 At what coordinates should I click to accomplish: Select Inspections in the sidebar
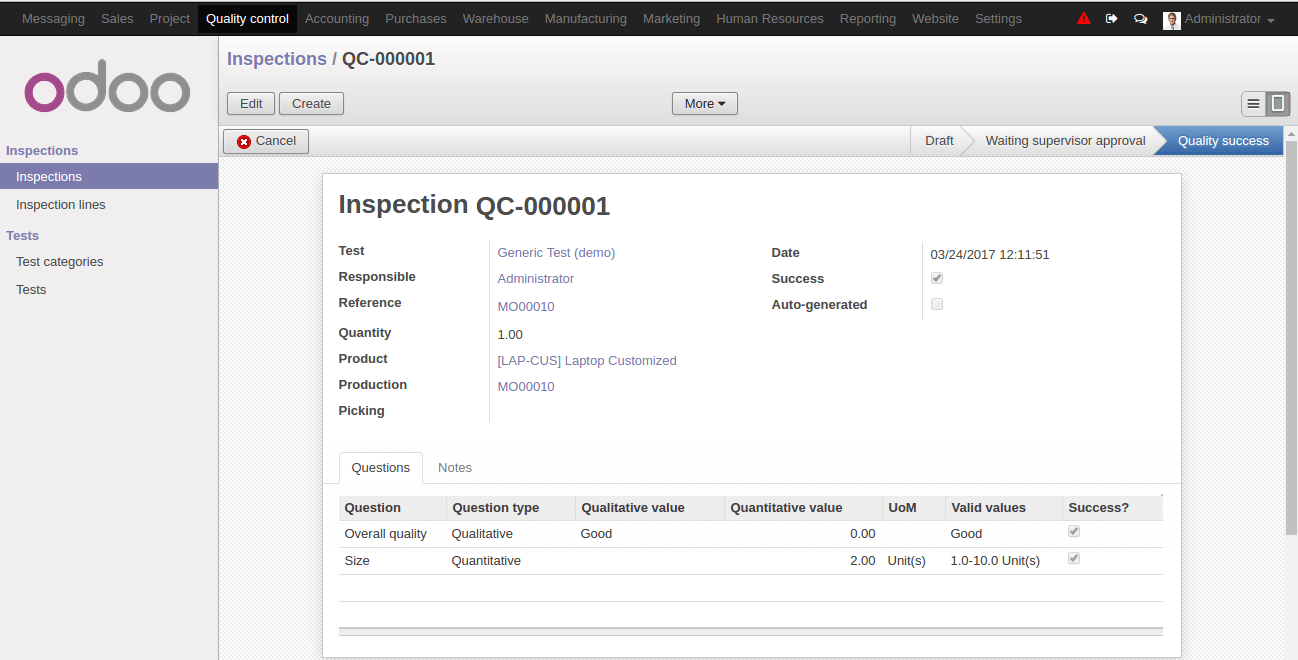(109, 176)
